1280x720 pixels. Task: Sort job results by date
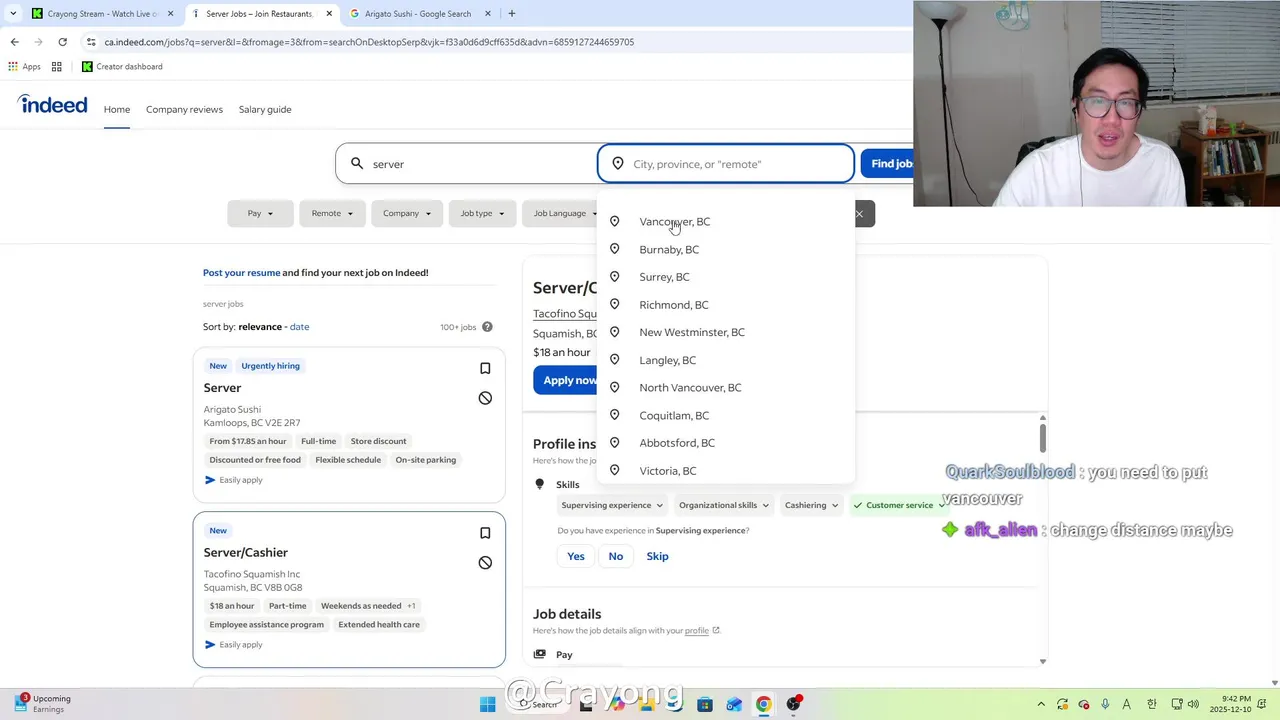299,327
